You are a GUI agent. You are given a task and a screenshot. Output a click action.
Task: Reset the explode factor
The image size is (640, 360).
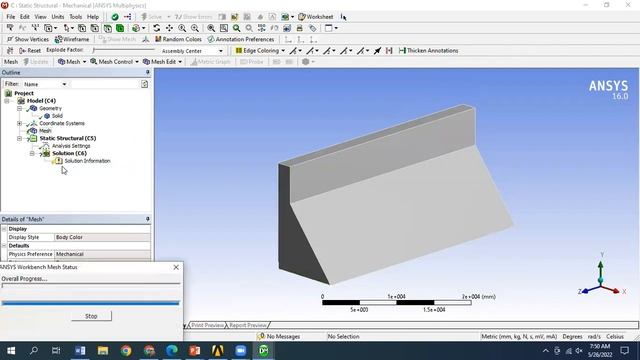pos(30,51)
